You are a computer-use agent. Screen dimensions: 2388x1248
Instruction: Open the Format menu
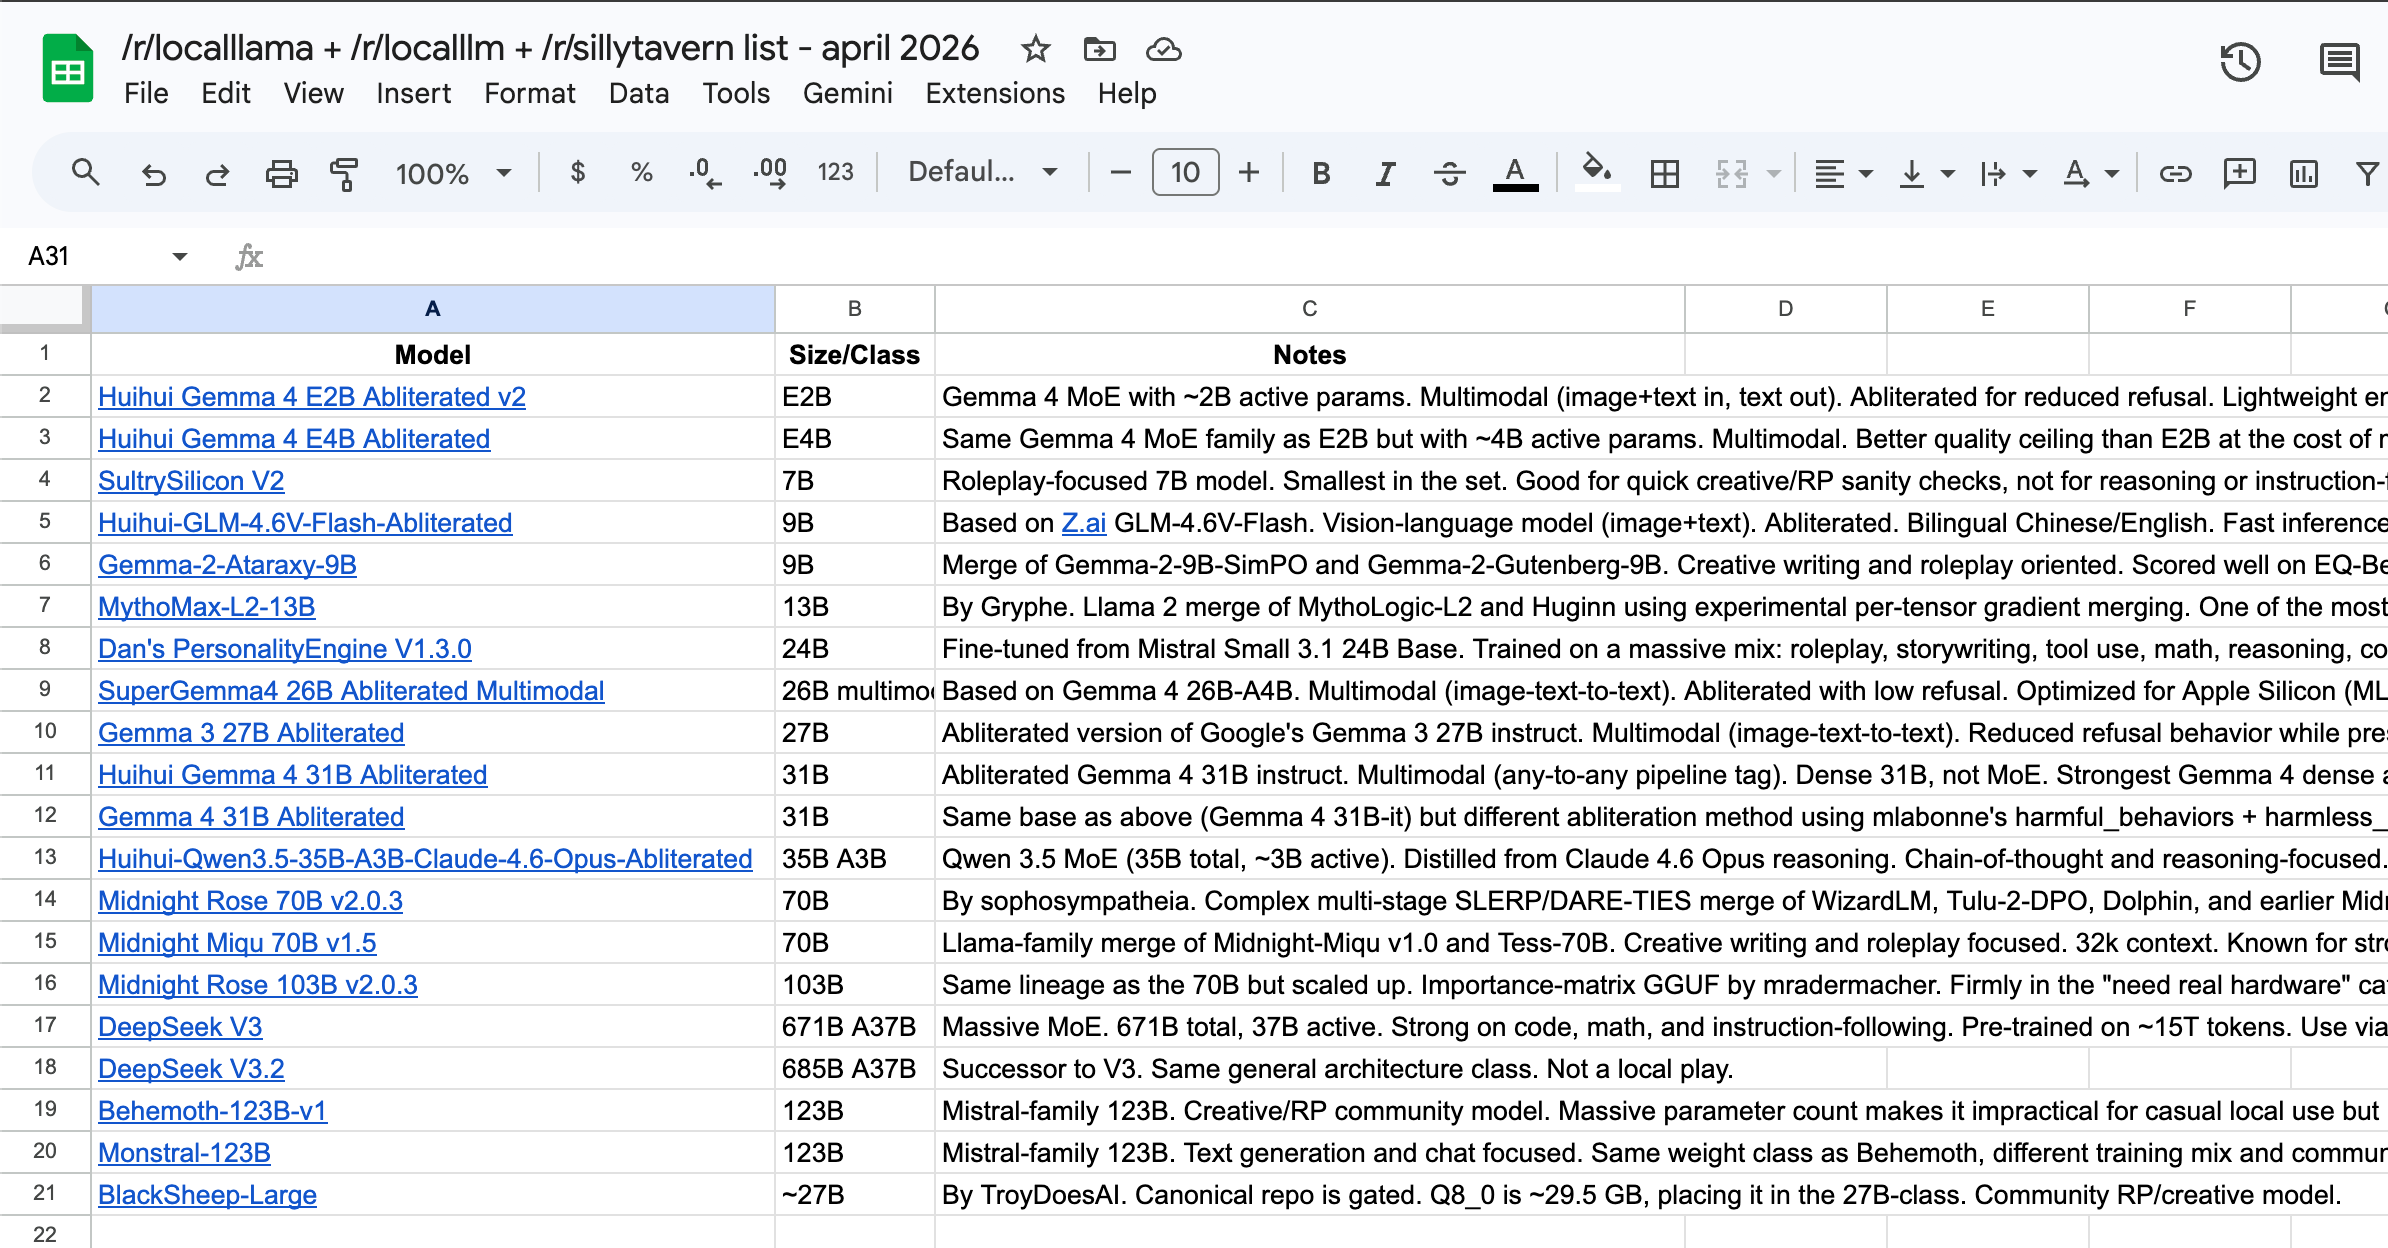click(529, 93)
